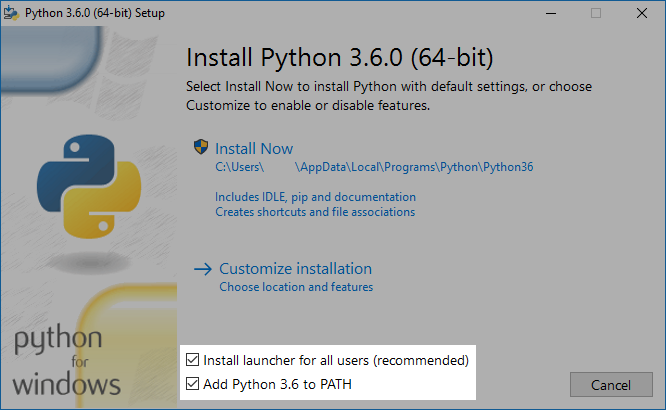Click the 'Choose location and features' subtitle
Screen dimensions: 666x410
[295, 287]
